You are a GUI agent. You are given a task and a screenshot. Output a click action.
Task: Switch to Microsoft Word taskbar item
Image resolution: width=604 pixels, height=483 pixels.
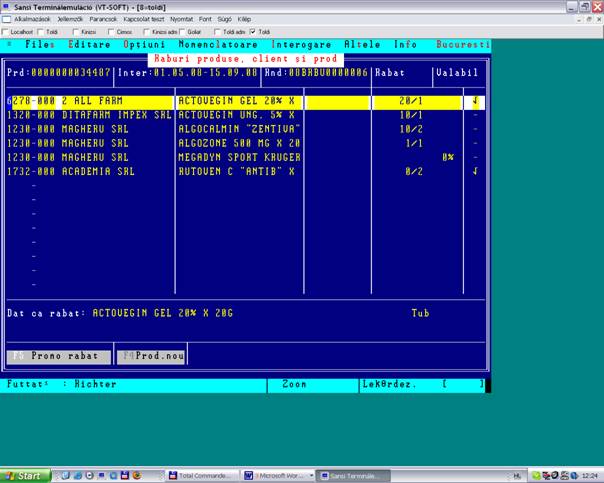(x=279, y=476)
